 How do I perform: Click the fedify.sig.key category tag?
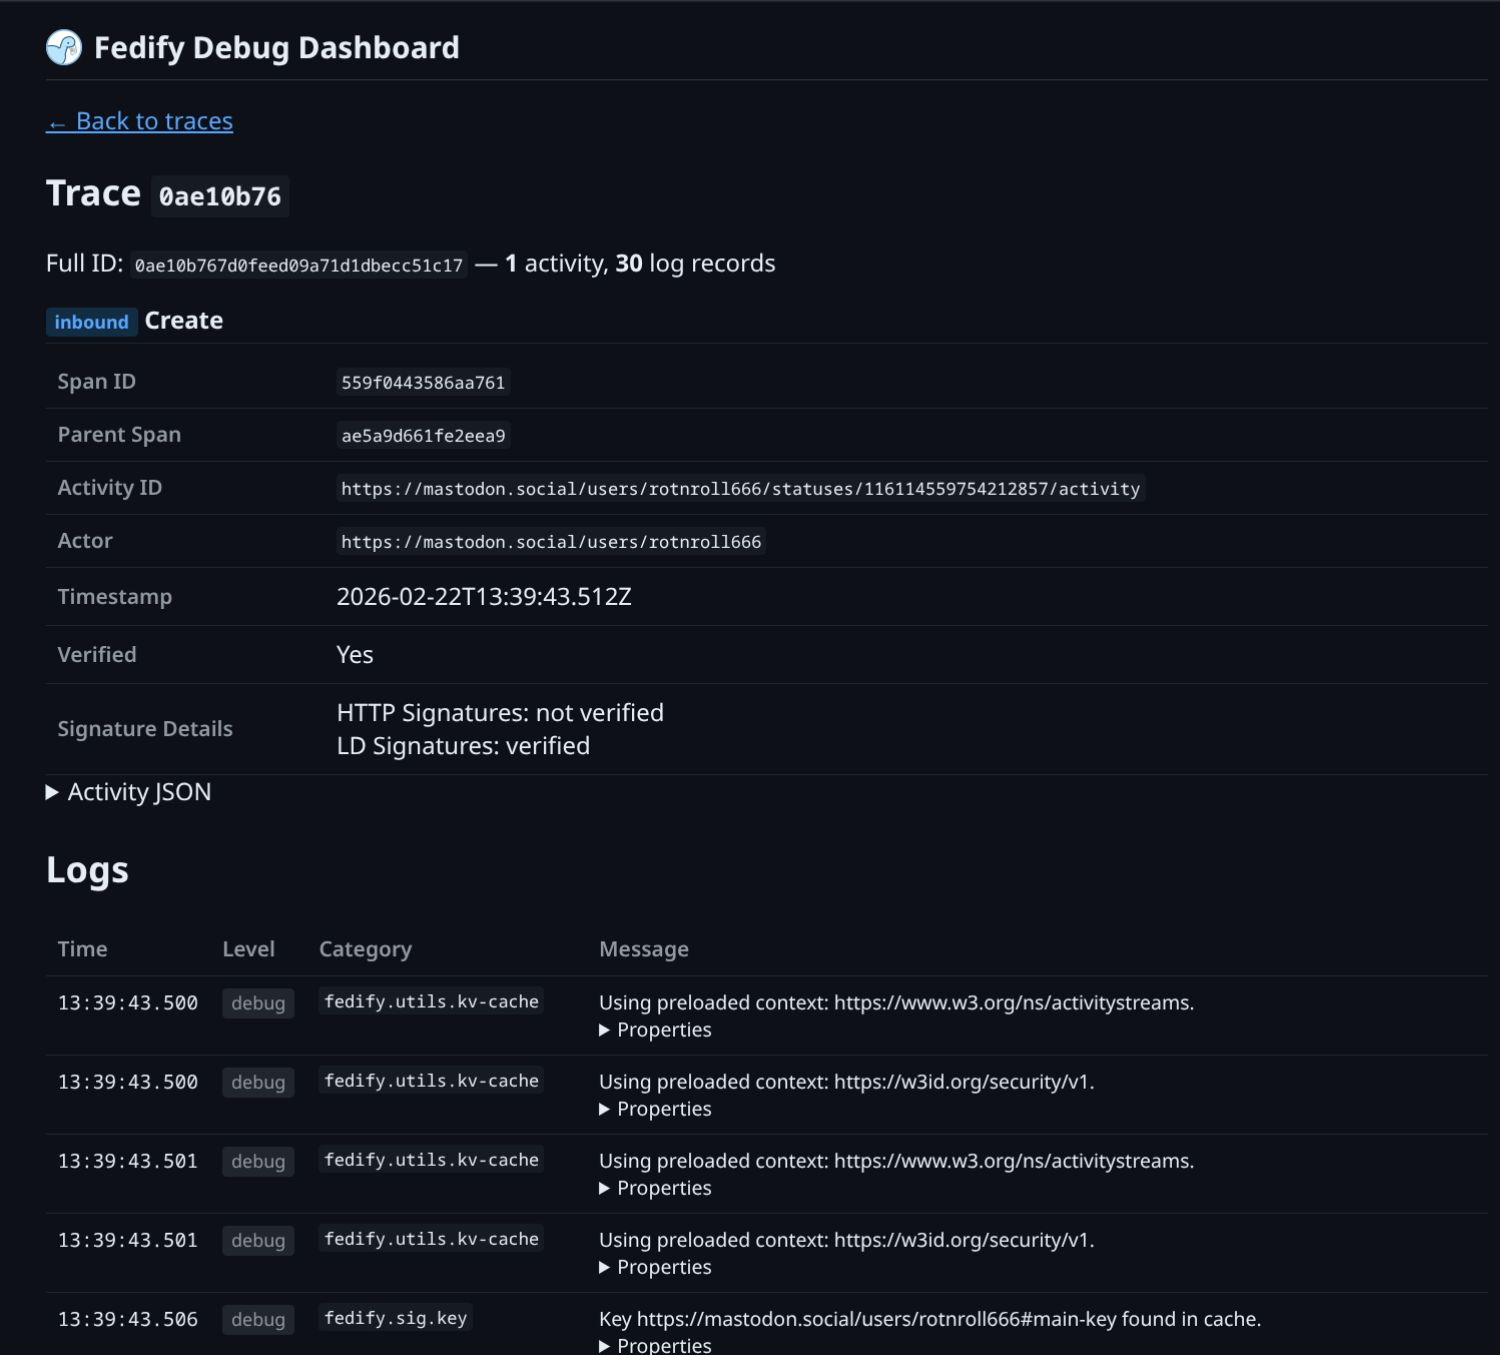pos(395,1318)
